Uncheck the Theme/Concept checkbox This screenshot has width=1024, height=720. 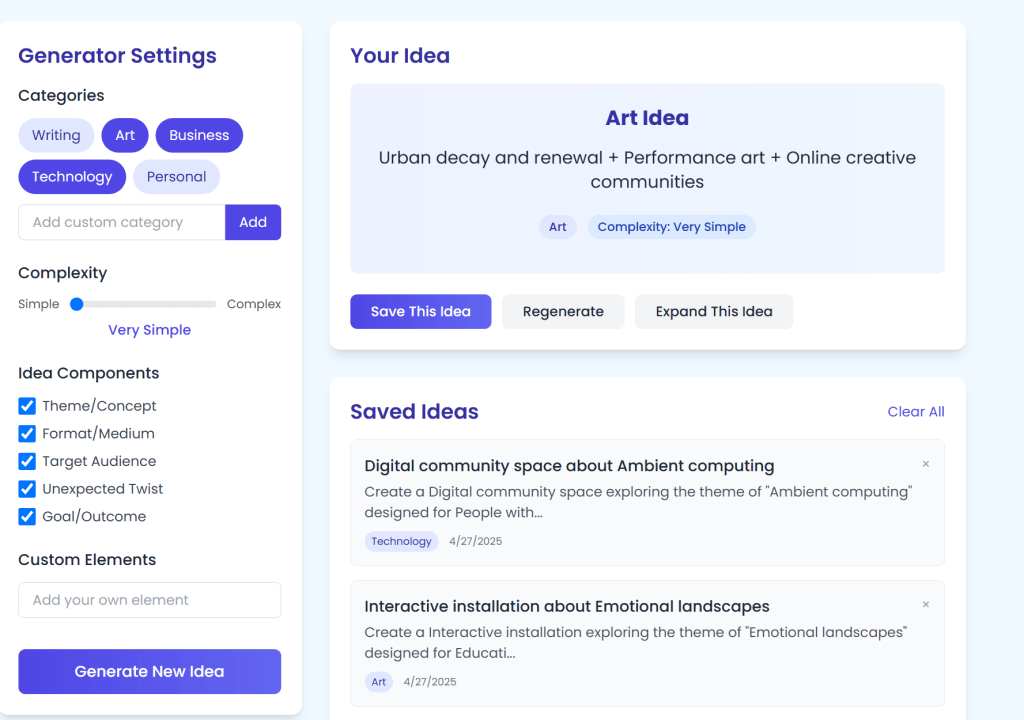(27, 406)
